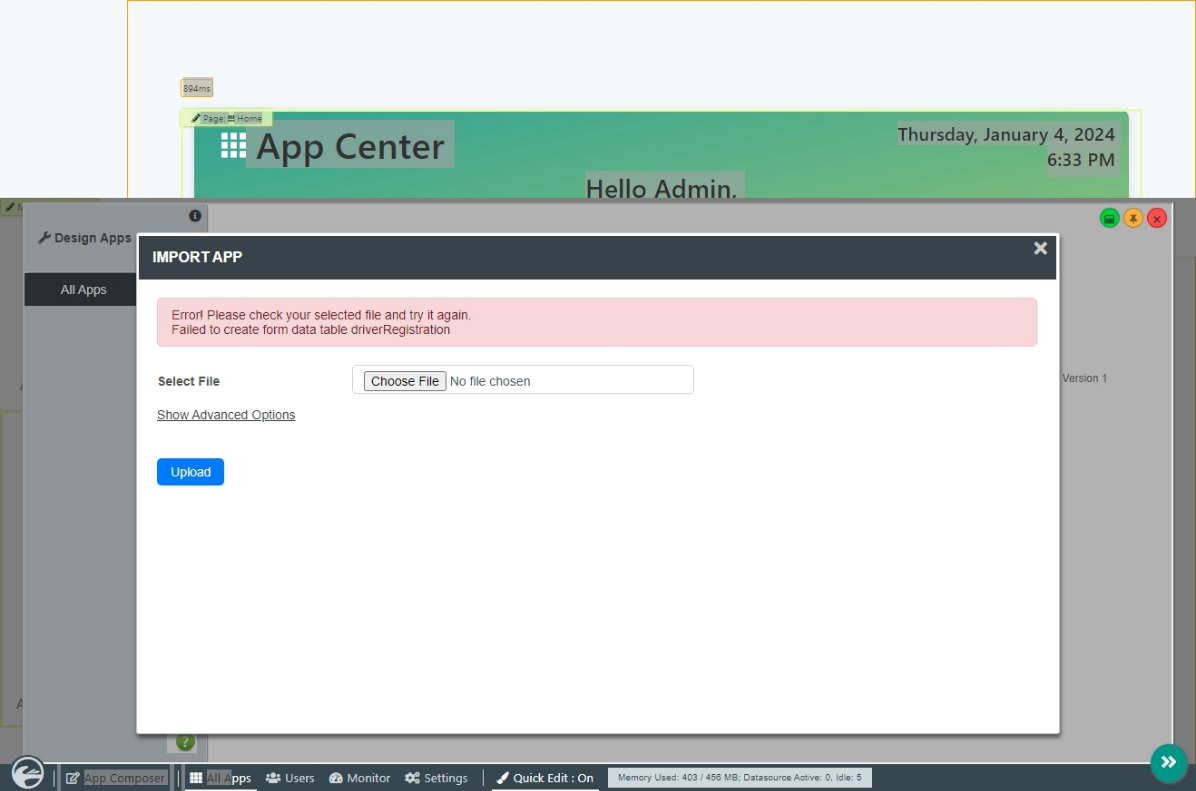Toggle Quick Edit mode
This screenshot has width=1196, height=791.
coord(545,778)
